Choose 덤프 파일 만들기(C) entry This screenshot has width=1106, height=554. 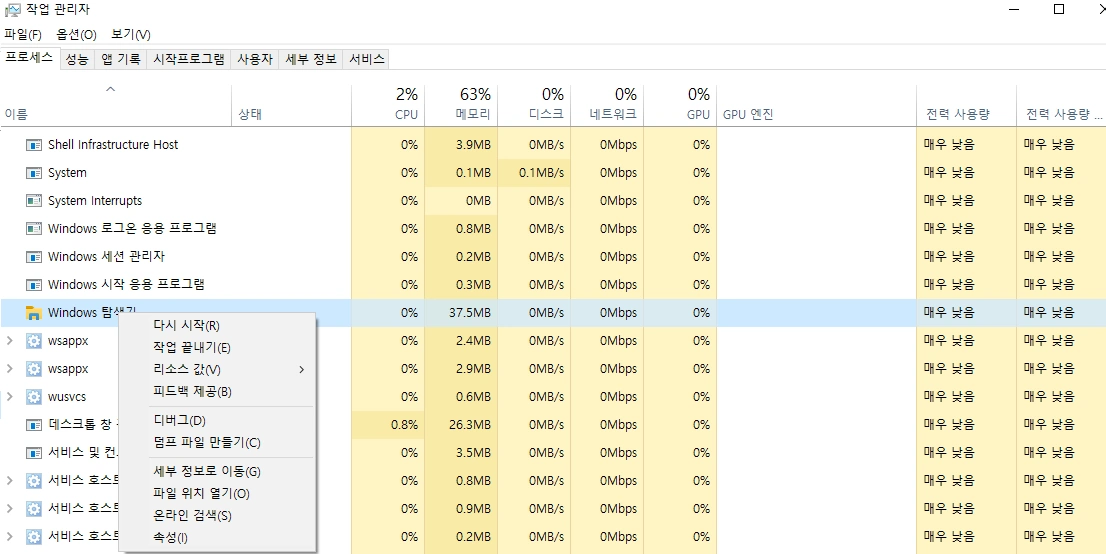[217, 442]
